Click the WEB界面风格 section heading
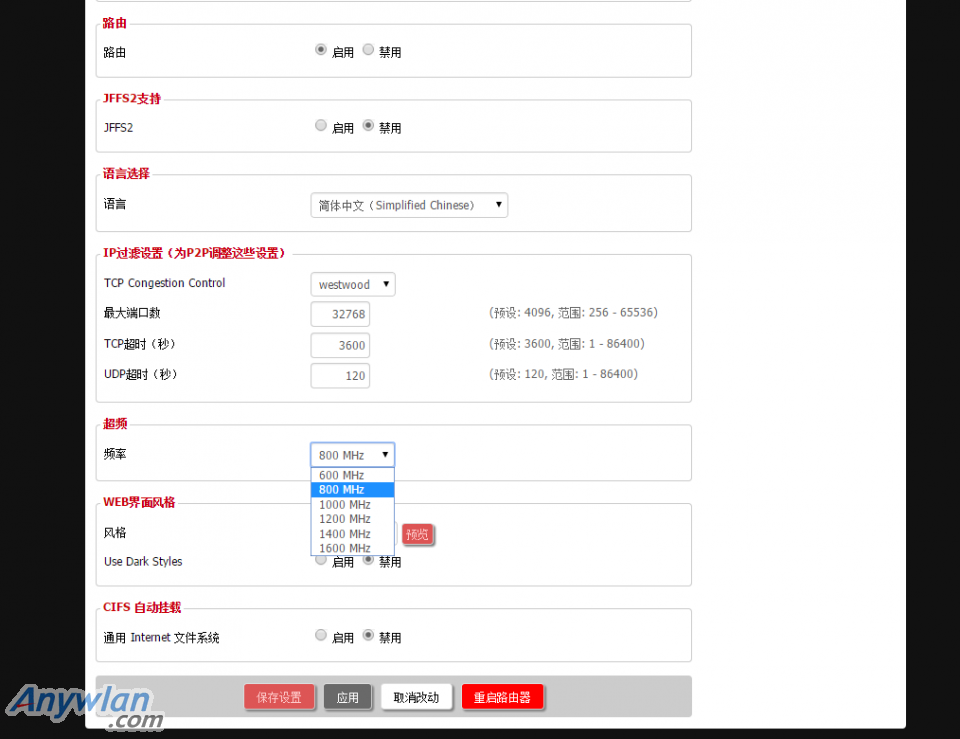 coord(139,502)
